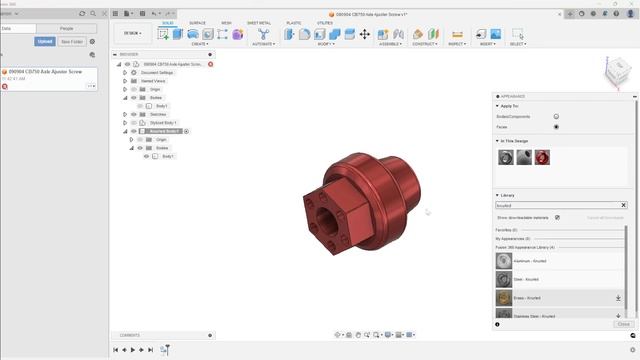Expand Document Settings node
Screen dimensions: 640x360
pyautogui.click(x=125, y=72)
